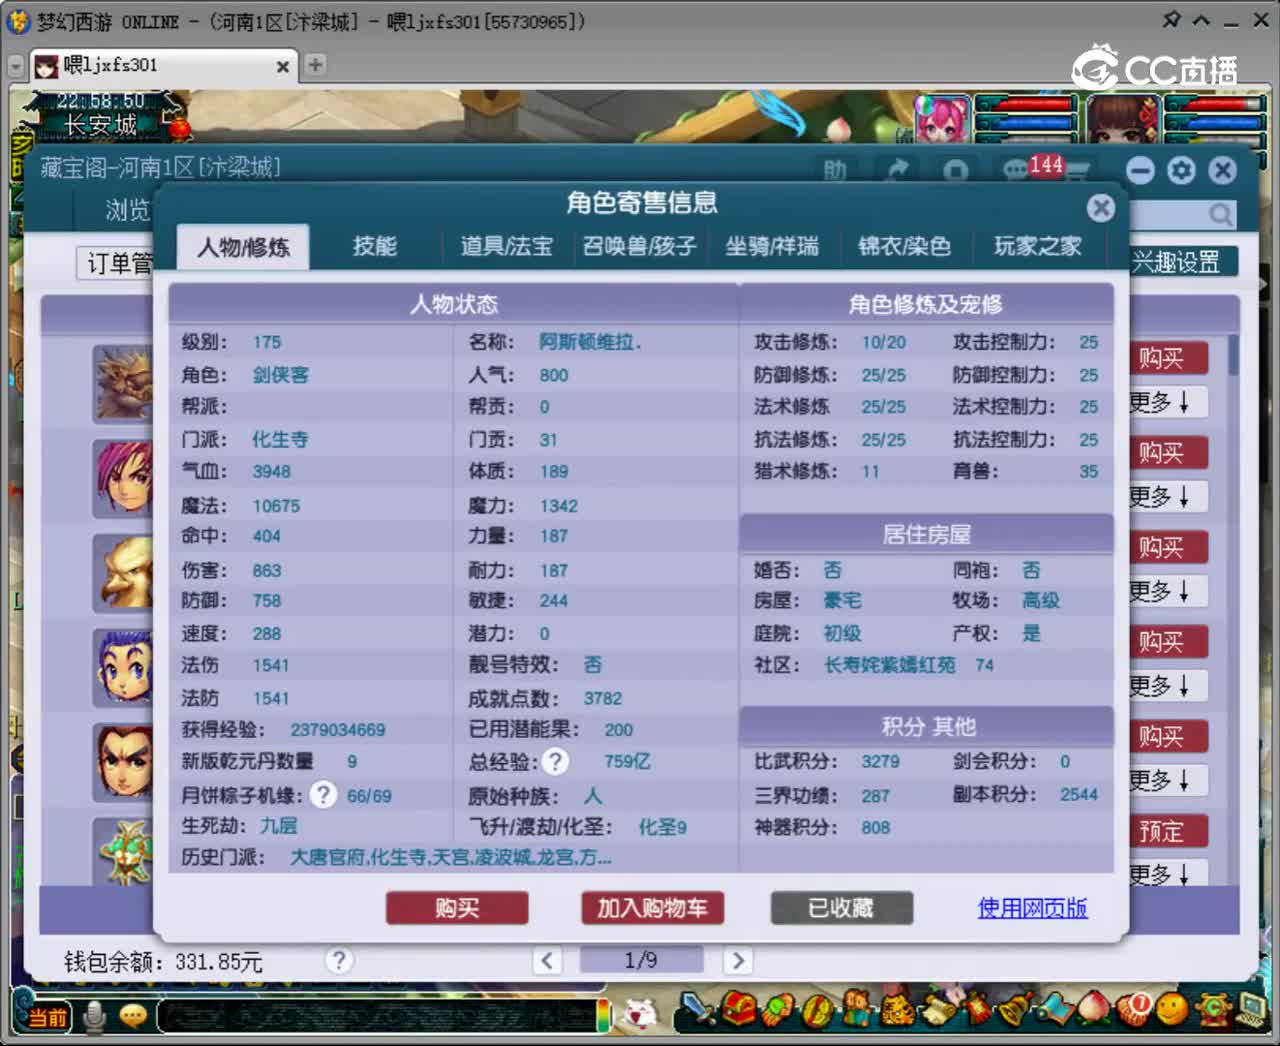Click the microphone icon at bottom left
This screenshot has width=1280, height=1046.
coord(95,1014)
